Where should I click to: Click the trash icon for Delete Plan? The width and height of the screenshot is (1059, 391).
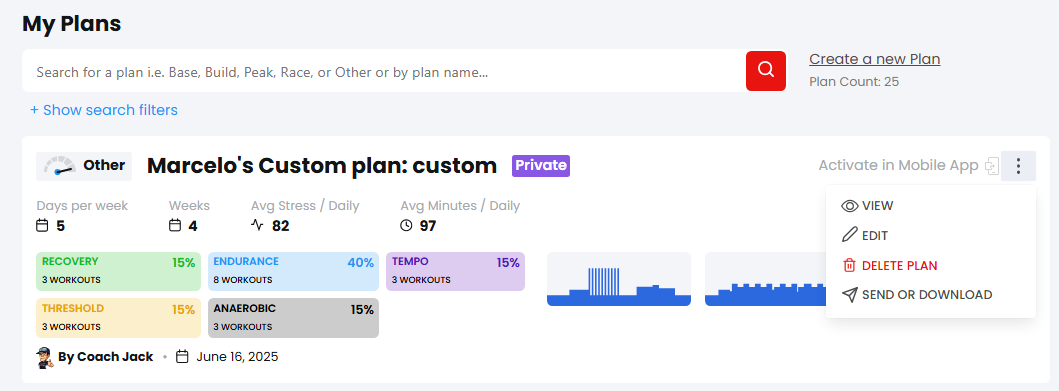pos(850,265)
